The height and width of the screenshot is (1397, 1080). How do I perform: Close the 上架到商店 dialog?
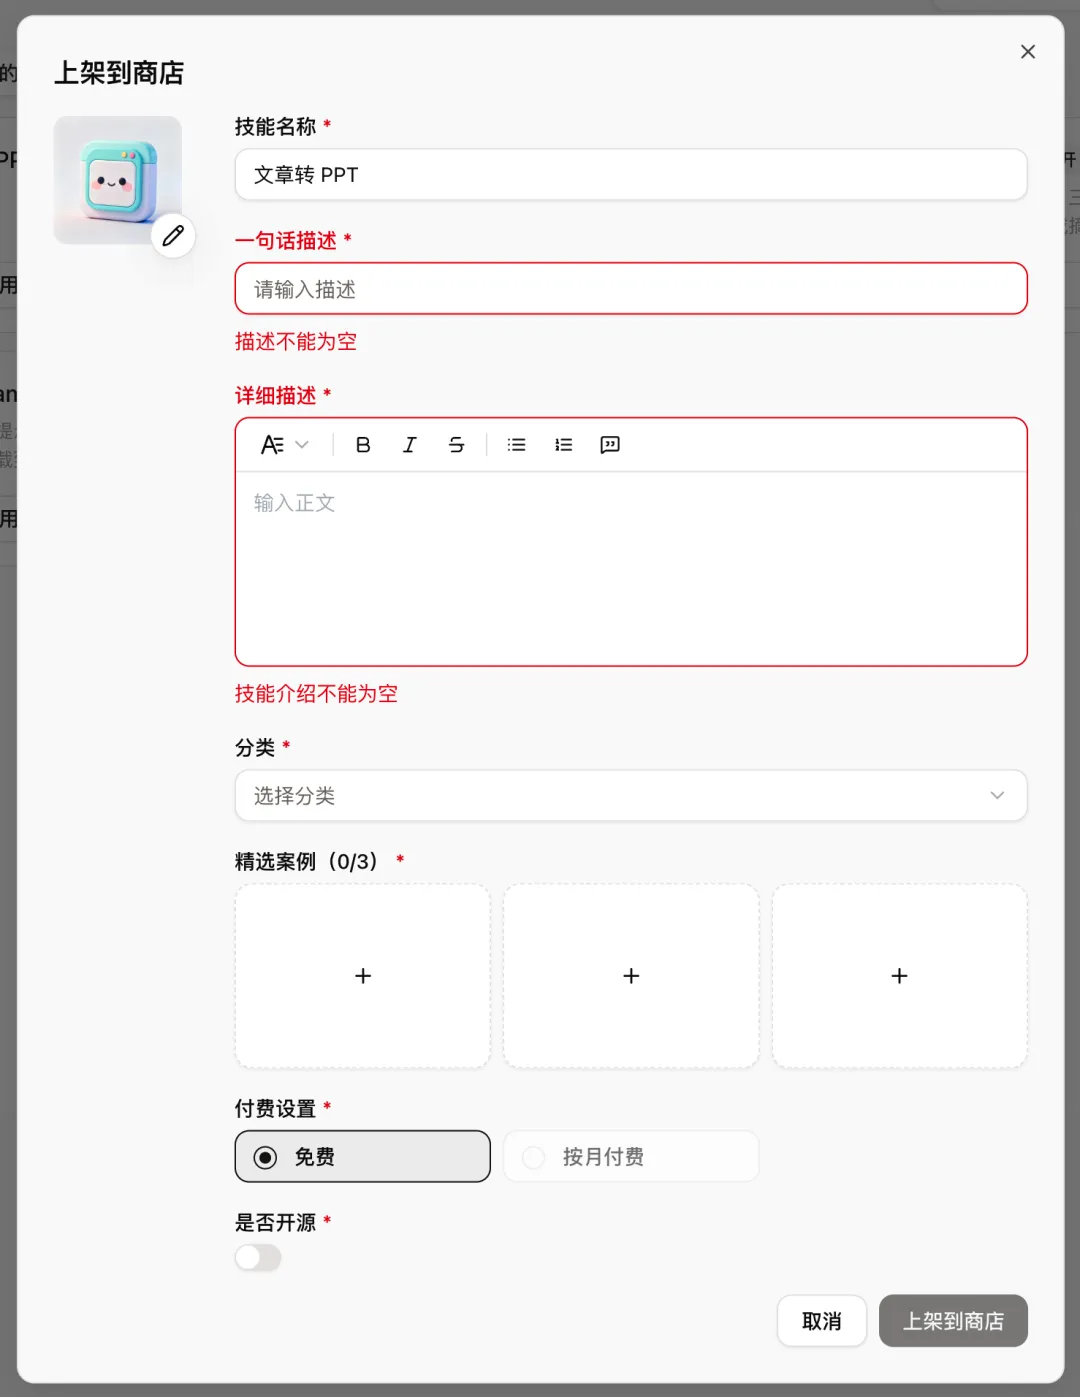pyautogui.click(x=1028, y=51)
